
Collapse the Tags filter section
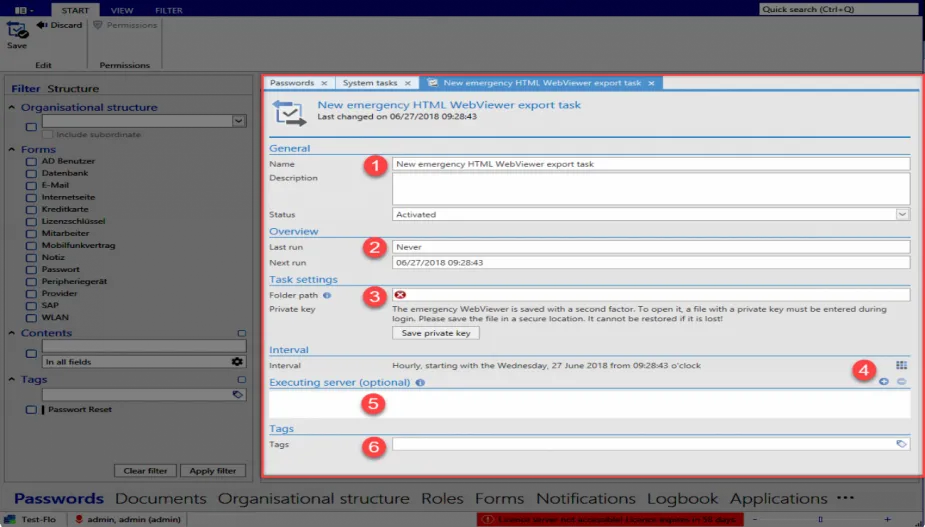(11, 379)
